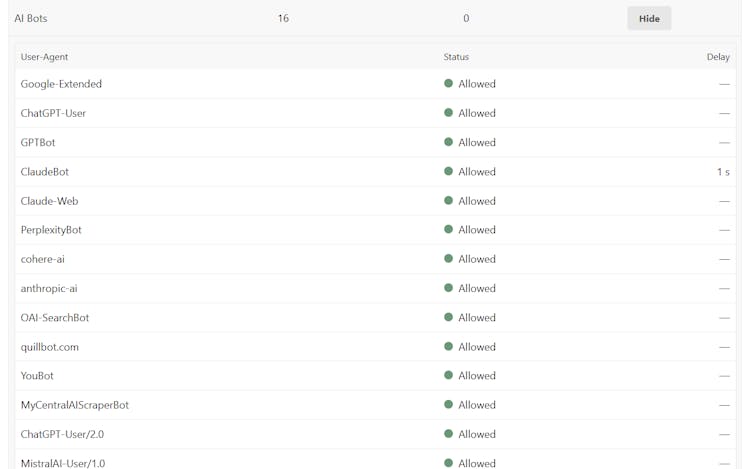Screen dimensions: 750x469
Task: Click the Status column header
Action: click(x=456, y=57)
